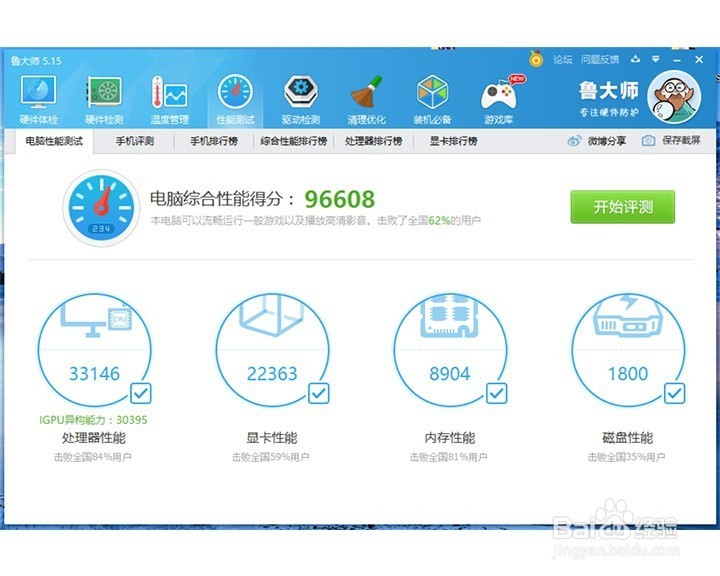Viewport: 720px width, 576px height.
Task: Switch to the 处理器排行榜 tab
Action: coord(374,141)
